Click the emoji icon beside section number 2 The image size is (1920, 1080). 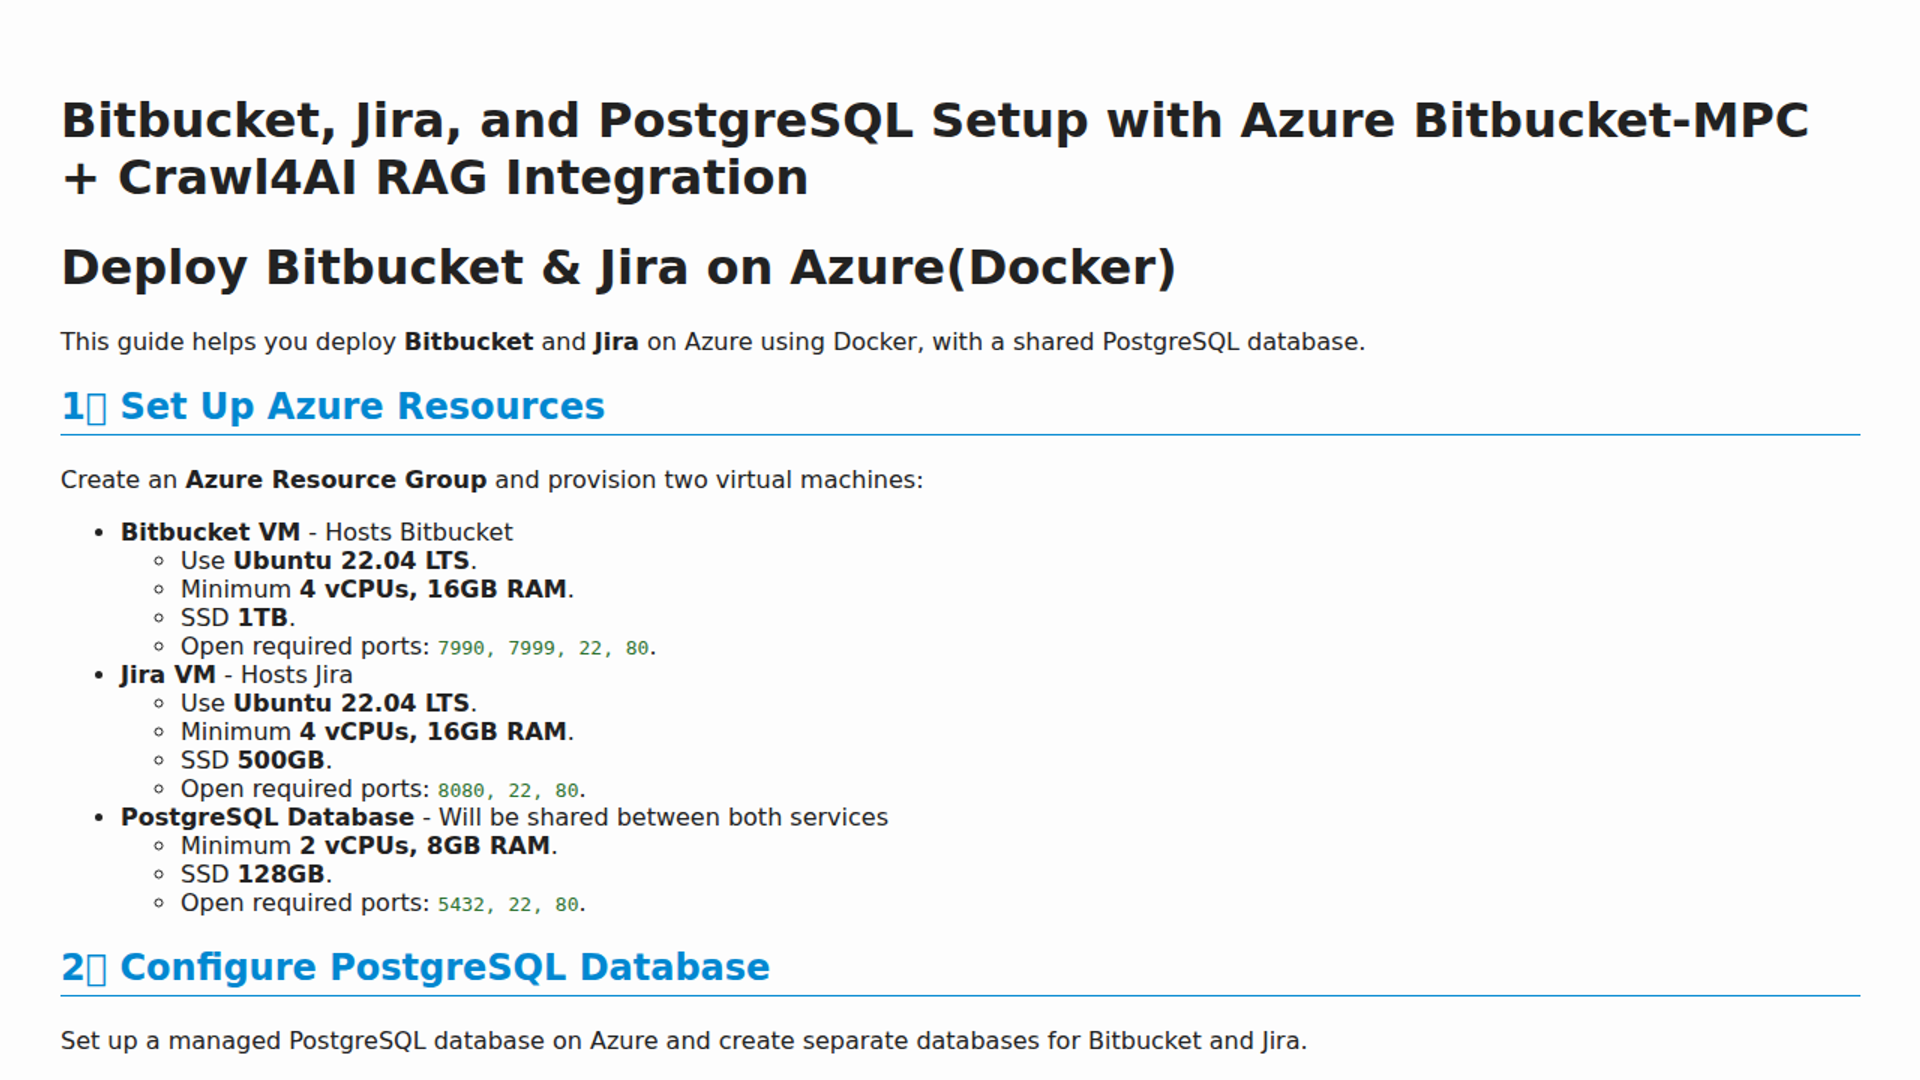click(x=96, y=969)
